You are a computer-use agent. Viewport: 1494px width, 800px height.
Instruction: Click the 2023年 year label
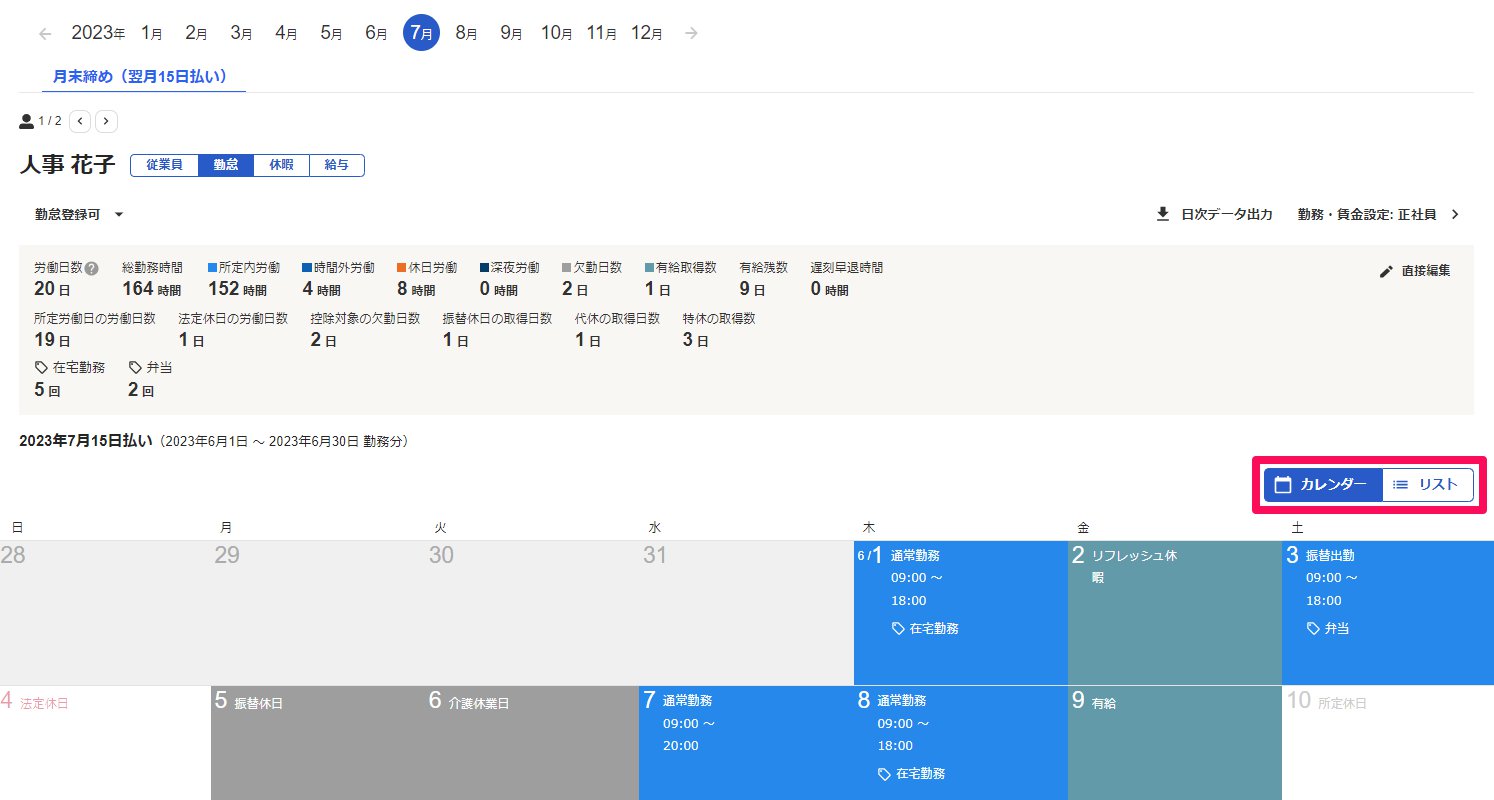[x=98, y=33]
